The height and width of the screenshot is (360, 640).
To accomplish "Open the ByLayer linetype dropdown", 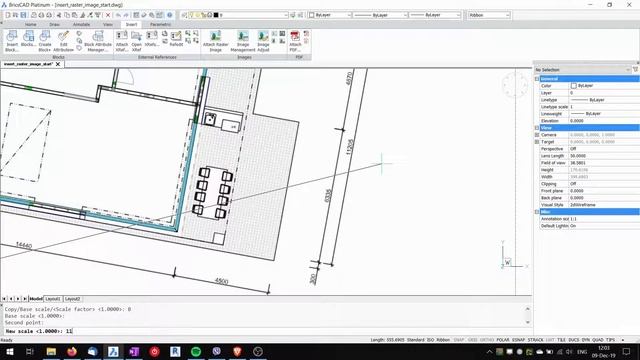I will point(380,15).
